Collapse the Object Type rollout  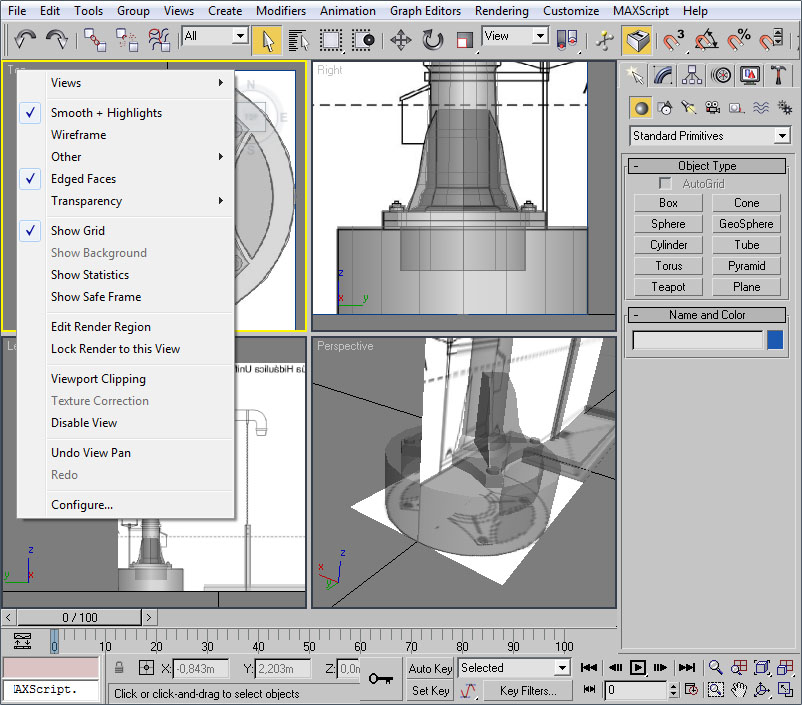pos(707,166)
